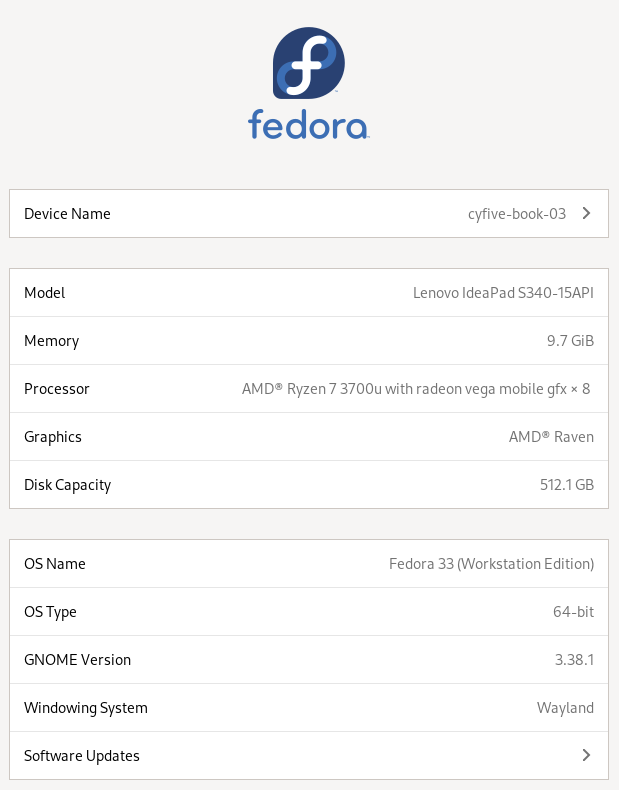
Task: Click the Disk Capacity row
Action: click(x=309, y=484)
